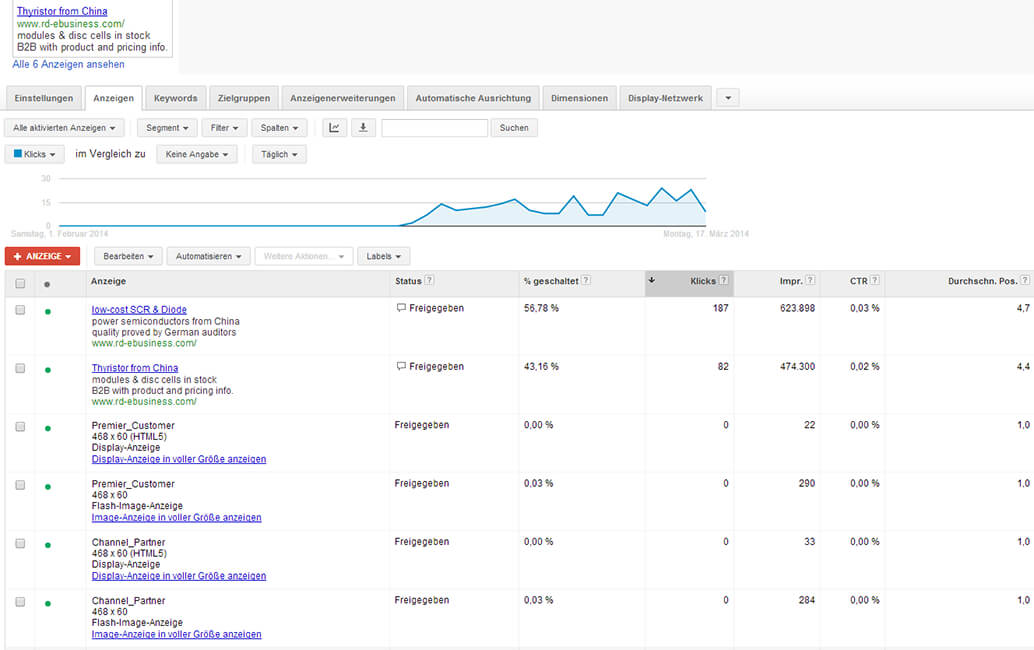Switch to Automatische Ausrichtung tab
1034x650 pixels.
(473, 98)
